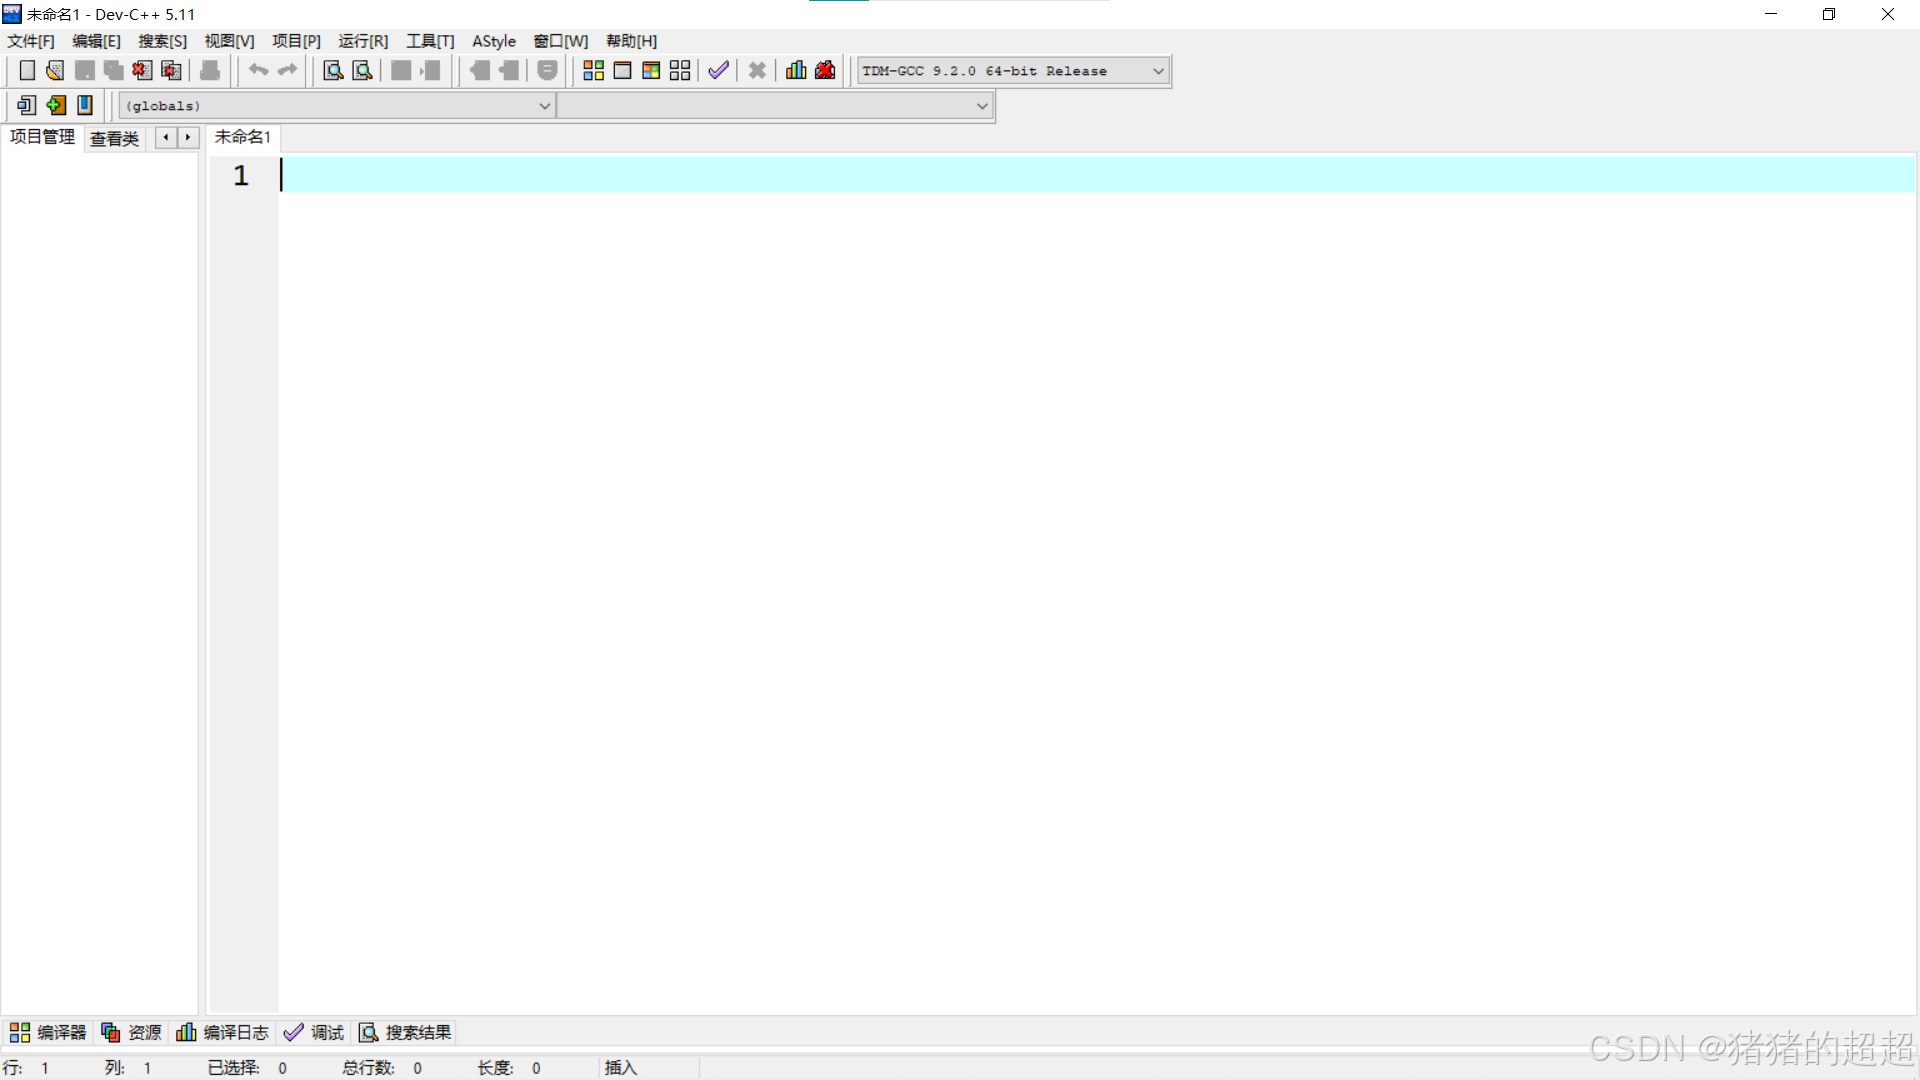Click the Run program window icon

tap(622, 70)
